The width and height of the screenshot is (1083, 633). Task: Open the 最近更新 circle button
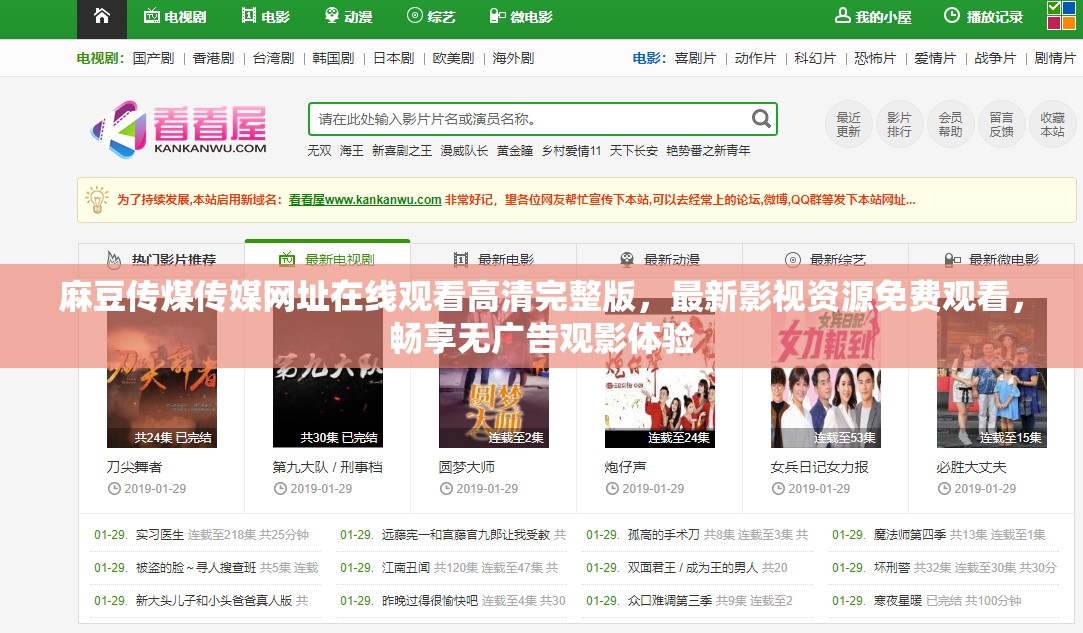tap(848, 124)
